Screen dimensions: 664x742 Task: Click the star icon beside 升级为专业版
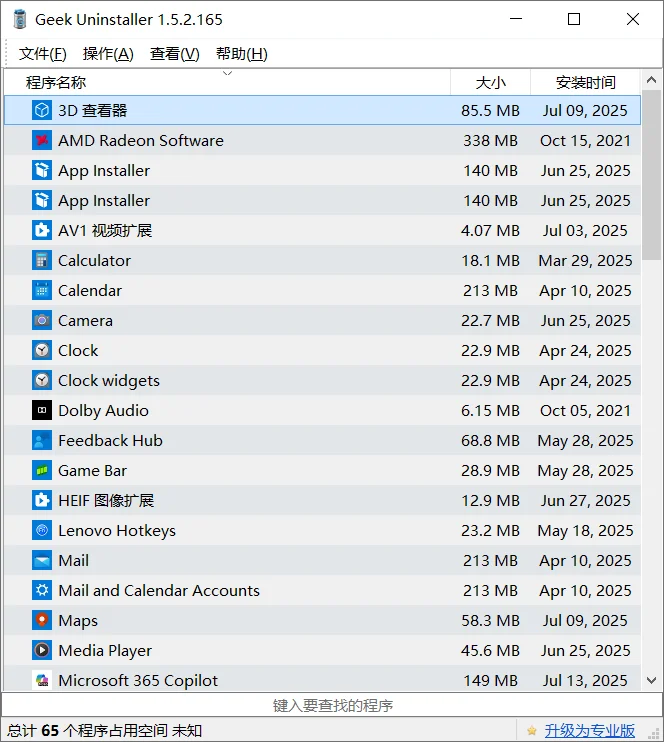click(531, 731)
